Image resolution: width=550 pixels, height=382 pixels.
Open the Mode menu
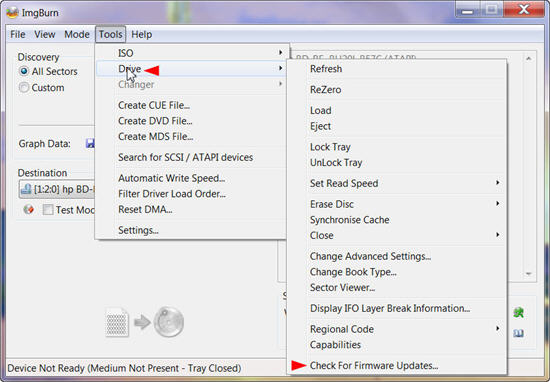(77, 34)
